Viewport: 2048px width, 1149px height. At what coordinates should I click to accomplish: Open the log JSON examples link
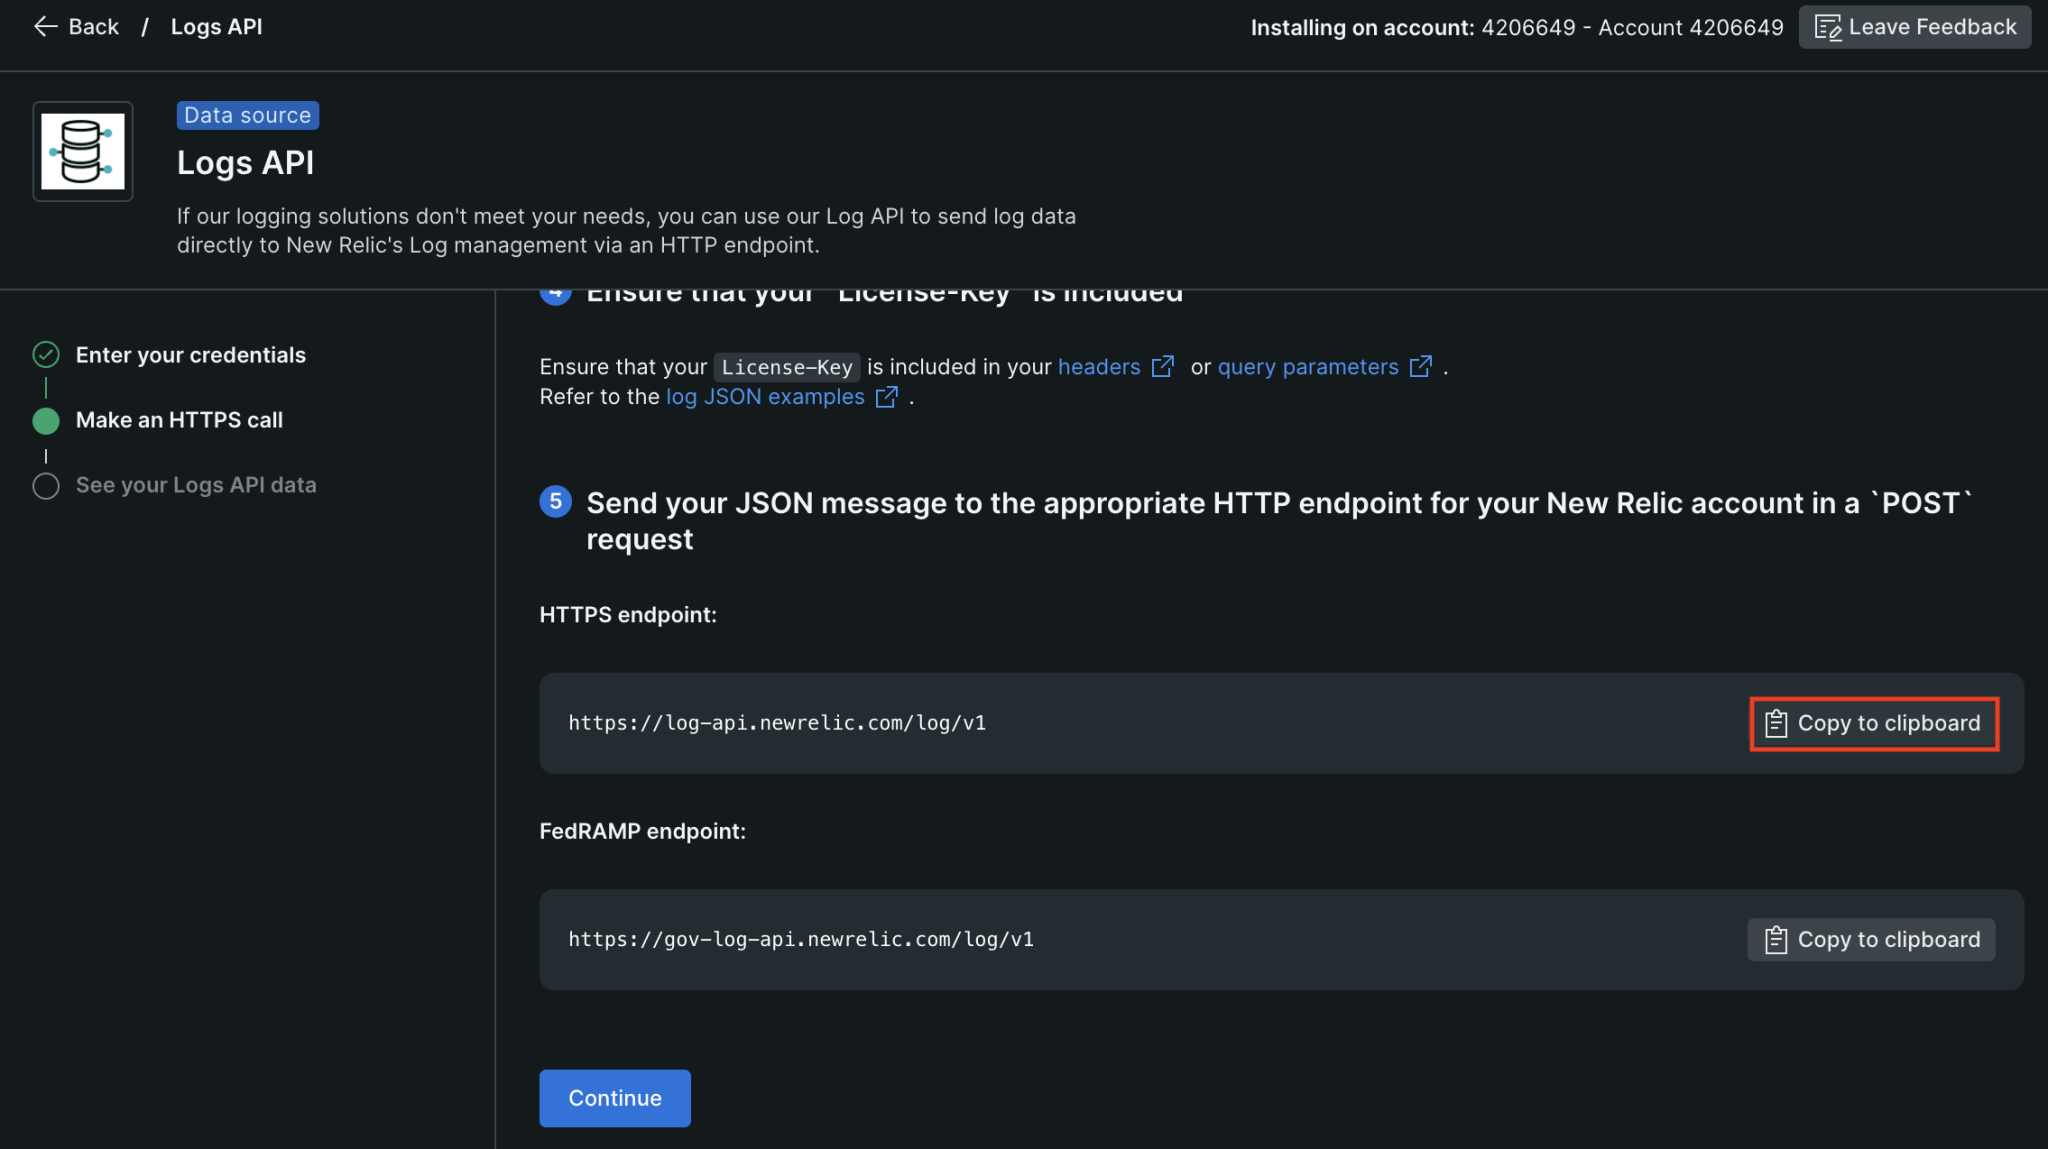764,396
